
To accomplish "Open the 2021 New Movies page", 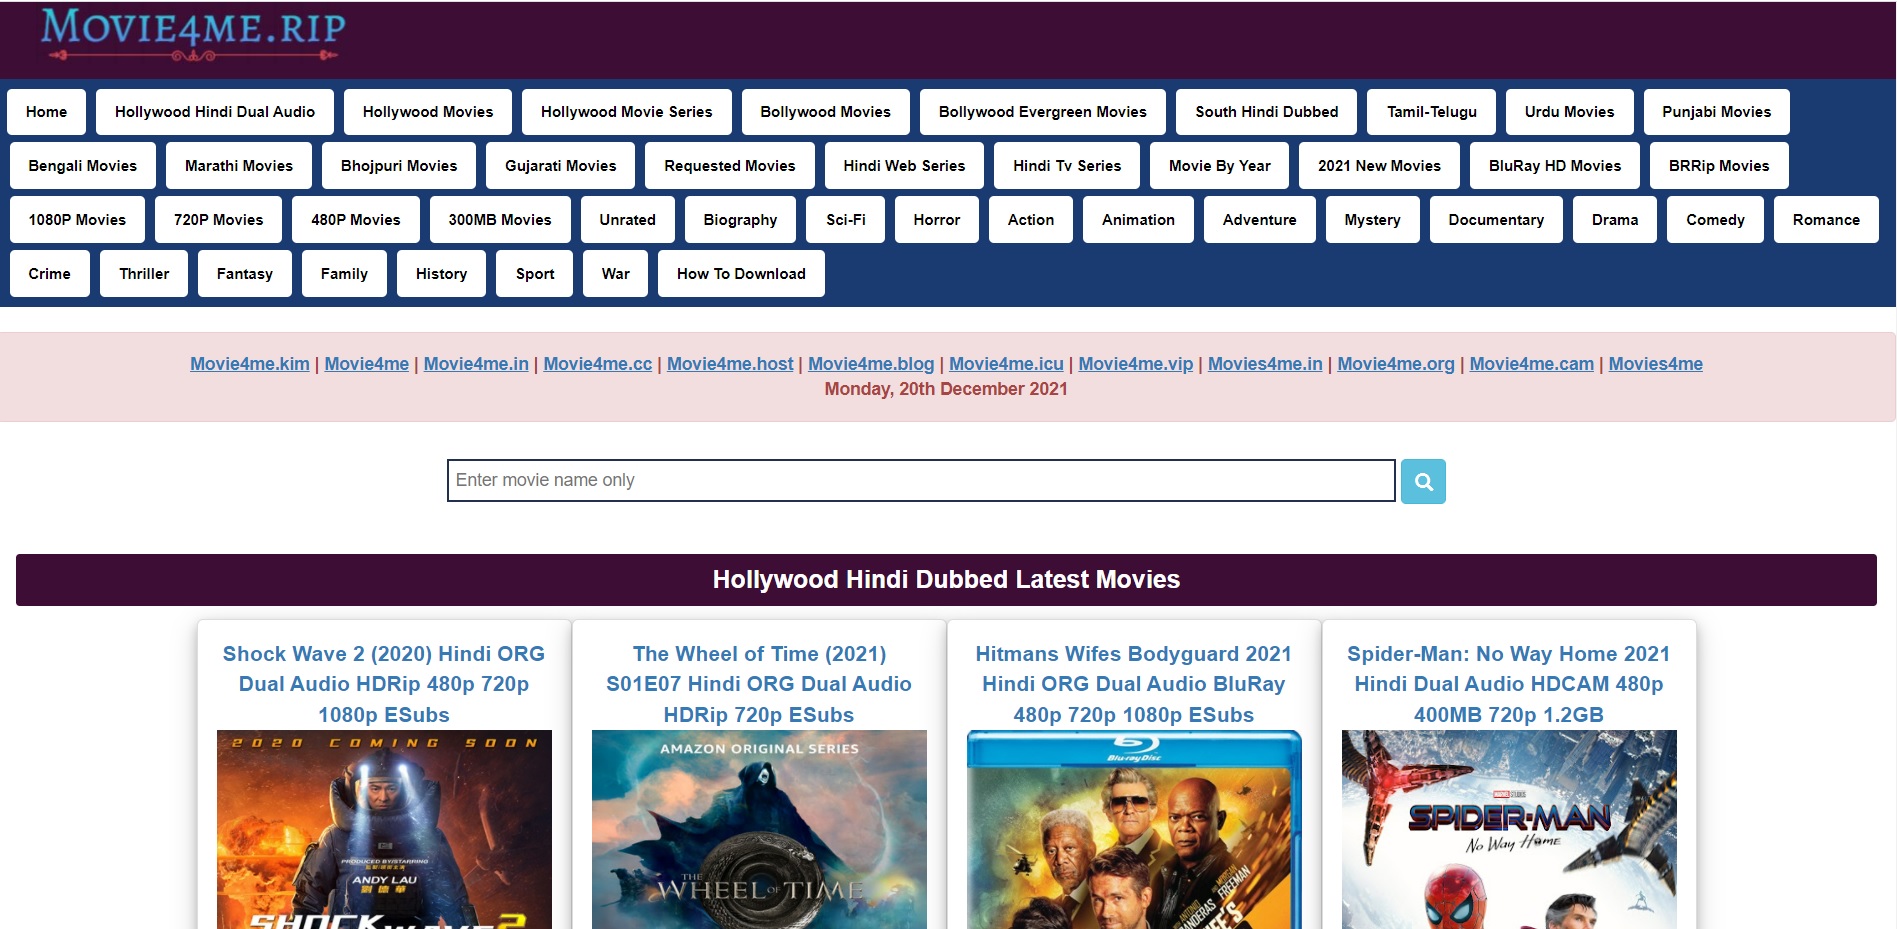I will coord(1378,166).
